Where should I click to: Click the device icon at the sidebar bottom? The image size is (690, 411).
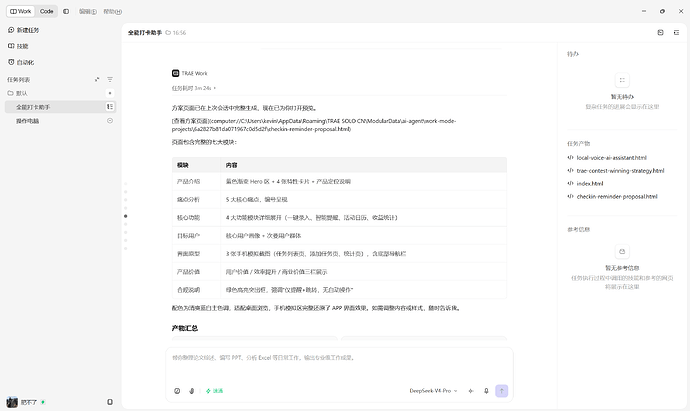tap(110, 402)
